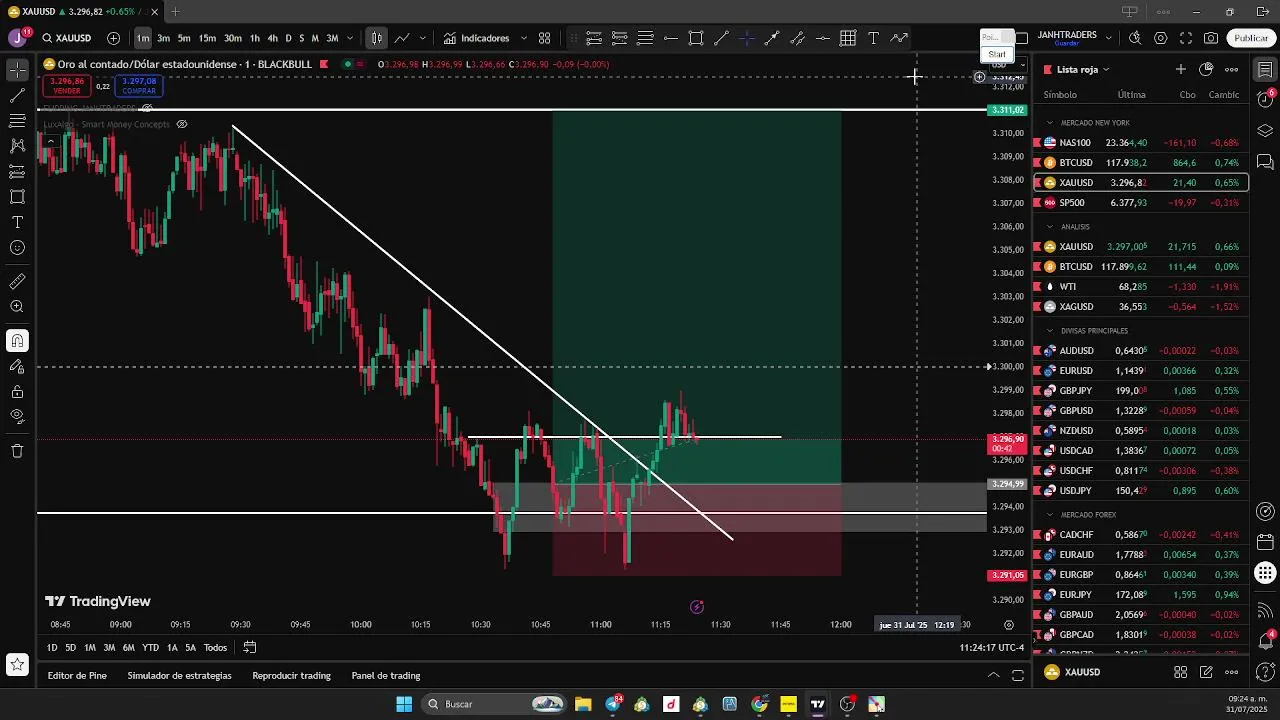Click the blue COMPRAR price button
The image size is (1280, 720).
click(139, 86)
